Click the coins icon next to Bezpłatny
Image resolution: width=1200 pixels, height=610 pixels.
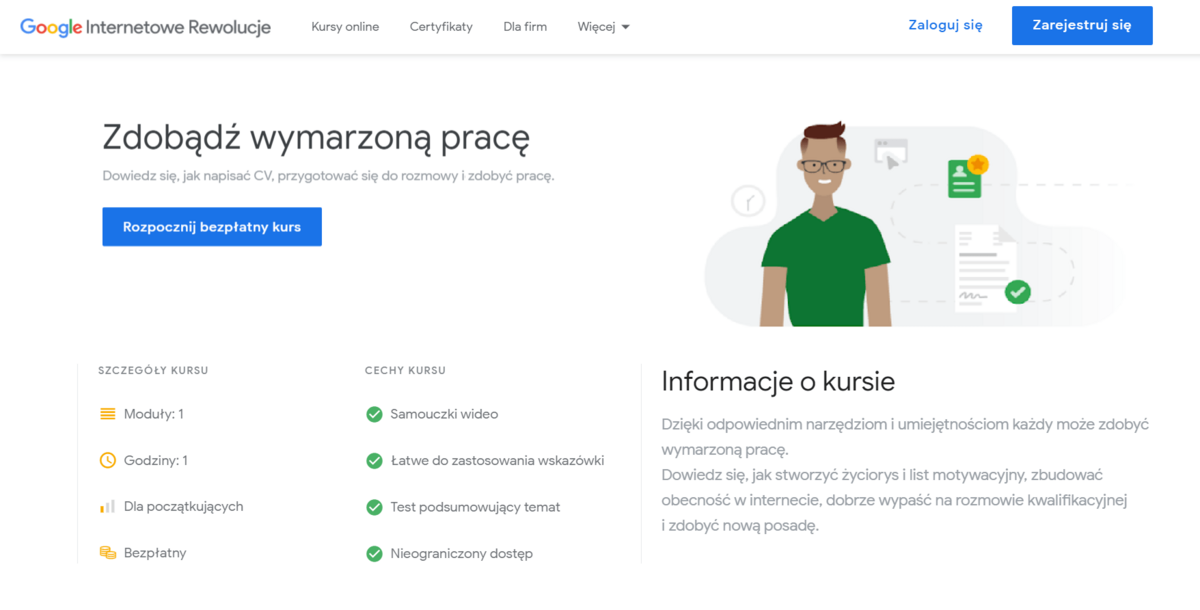click(x=108, y=553)
